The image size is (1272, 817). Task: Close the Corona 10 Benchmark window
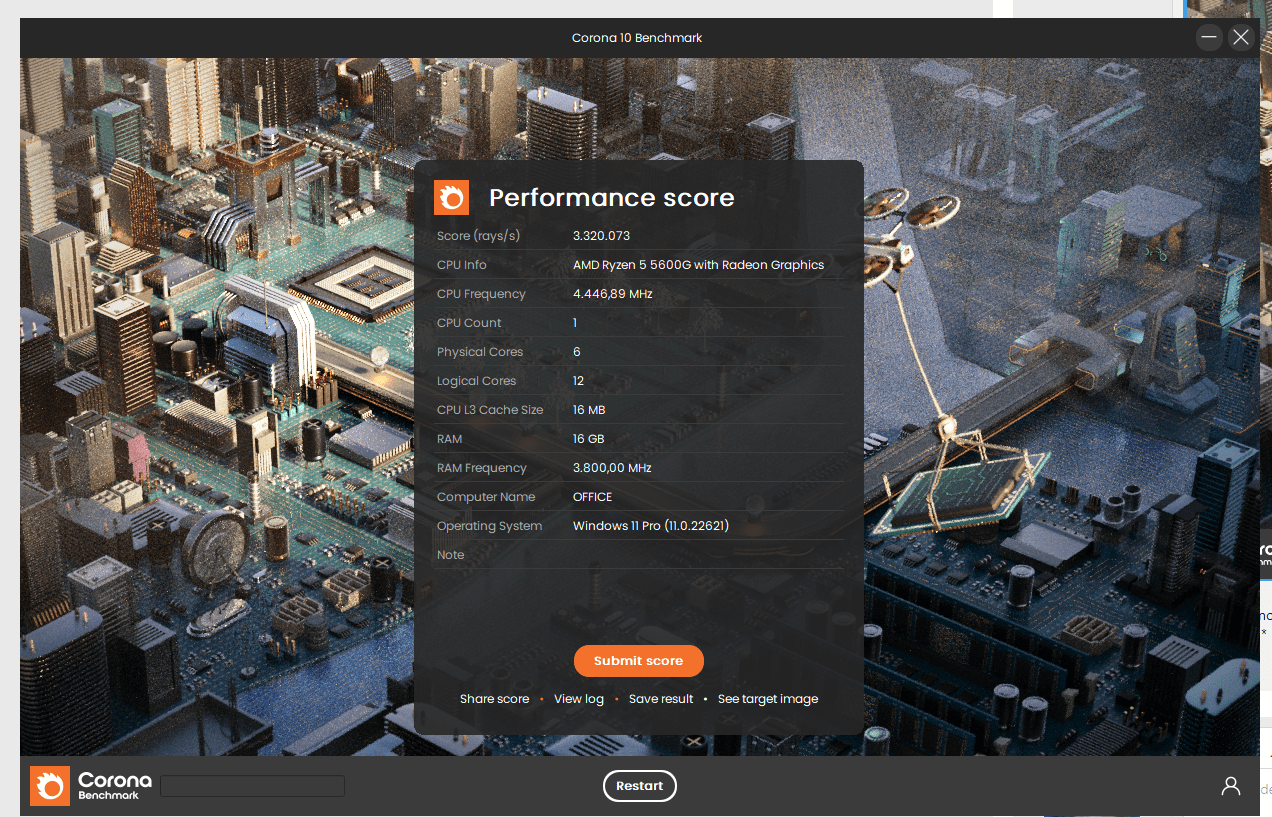pos(1241,38)
